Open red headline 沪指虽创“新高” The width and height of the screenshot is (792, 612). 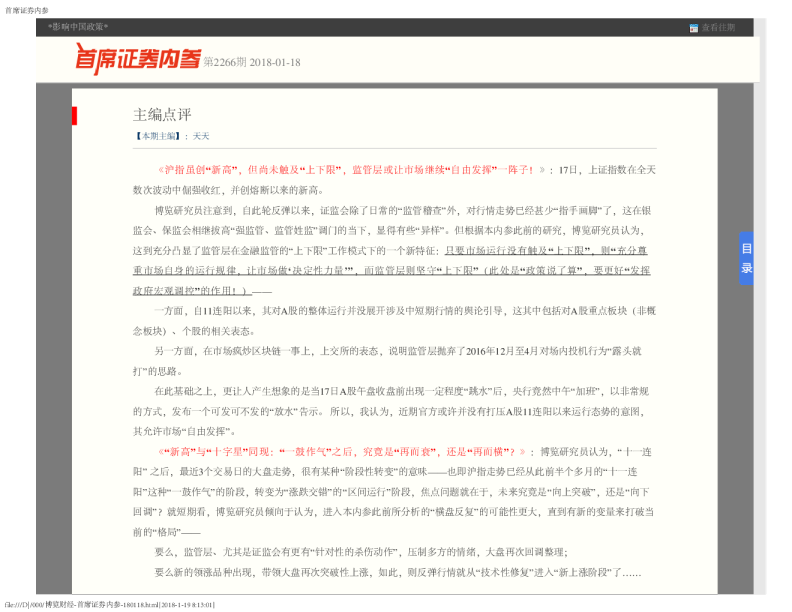[352, 170]
